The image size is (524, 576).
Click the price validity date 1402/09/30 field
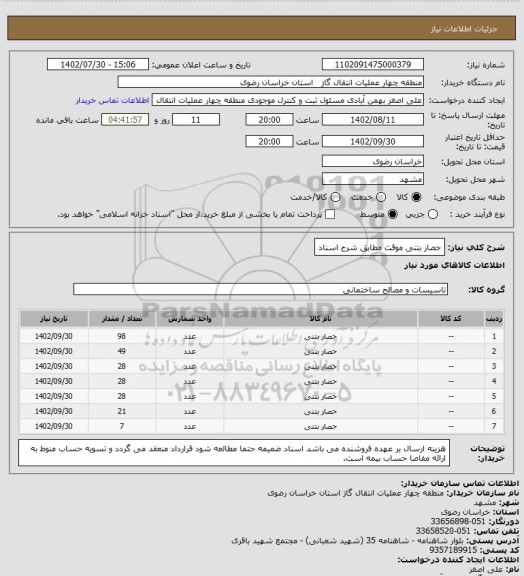pos(373,141)
